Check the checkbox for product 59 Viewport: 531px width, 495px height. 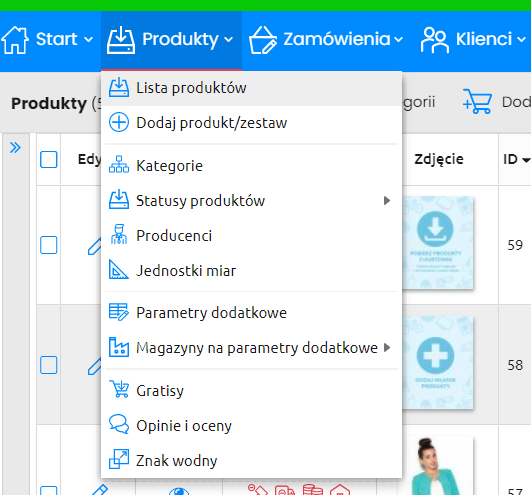coord(49,245)
